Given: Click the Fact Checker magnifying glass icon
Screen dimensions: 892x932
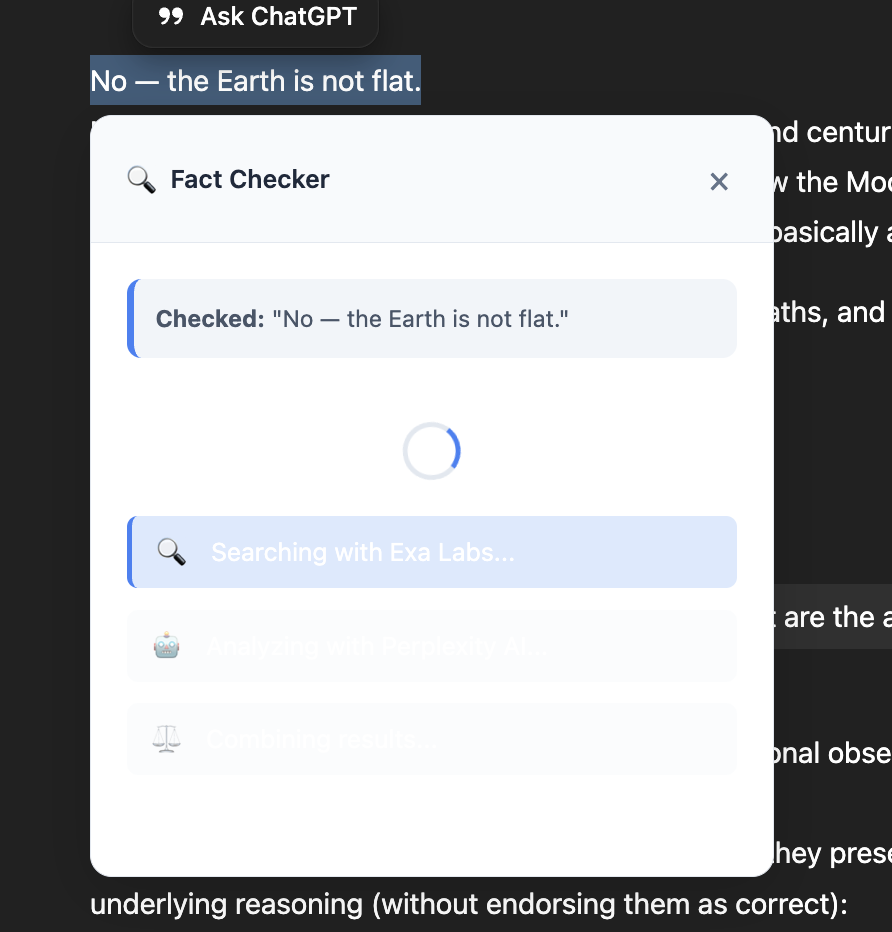Looking at the screenshot, I should (x=141, y=180).
